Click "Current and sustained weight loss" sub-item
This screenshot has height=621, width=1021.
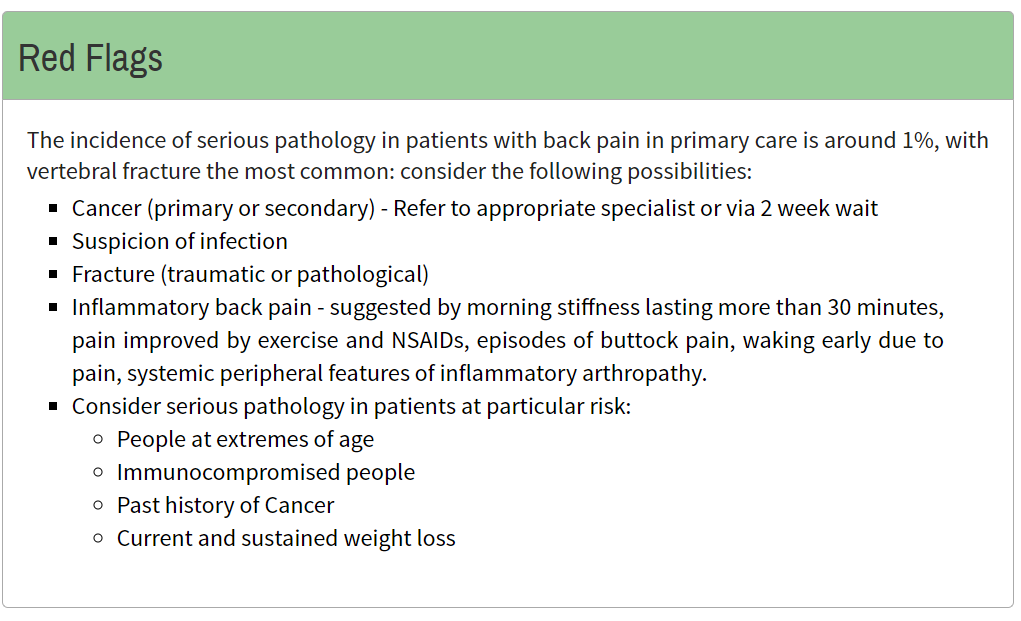point(286,539)
